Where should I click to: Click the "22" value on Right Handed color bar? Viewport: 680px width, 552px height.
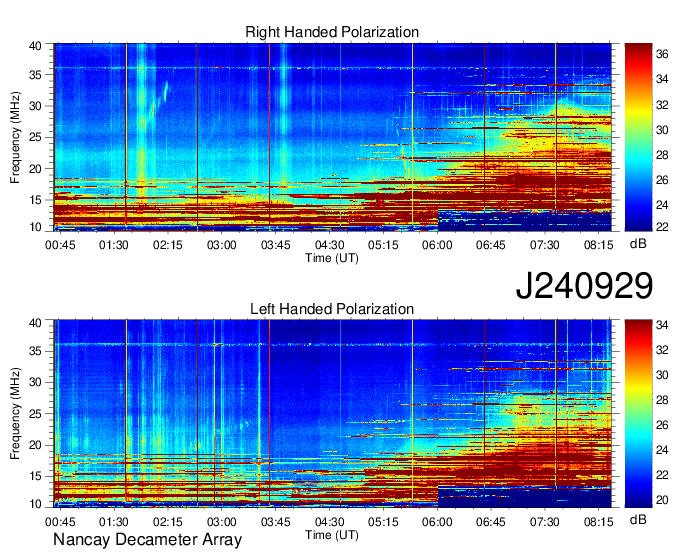tap(662, 226)
